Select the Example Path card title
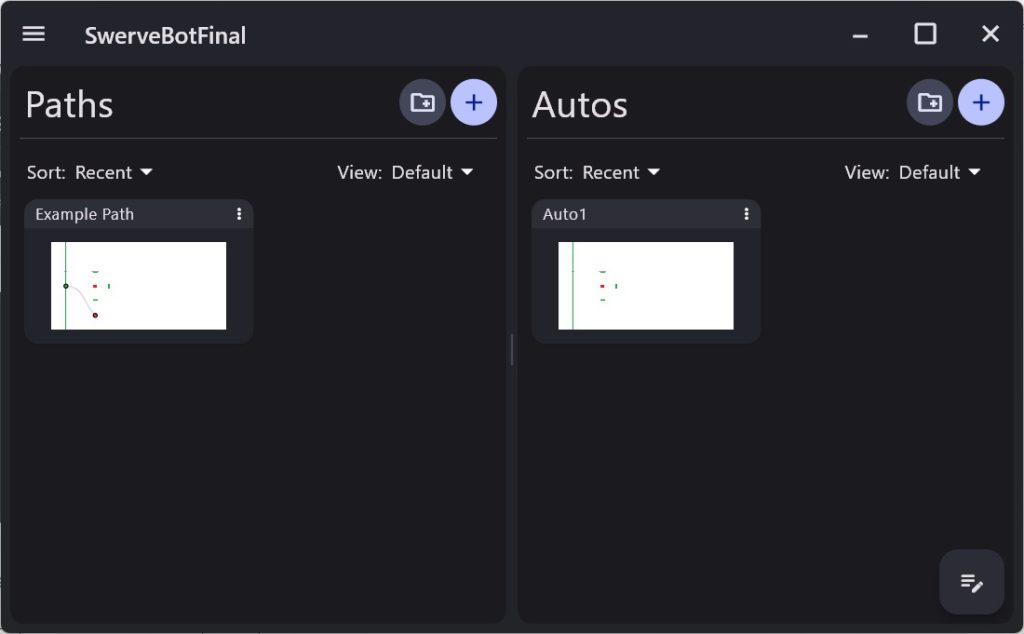 pyautogui.click(x=84, y=214)
